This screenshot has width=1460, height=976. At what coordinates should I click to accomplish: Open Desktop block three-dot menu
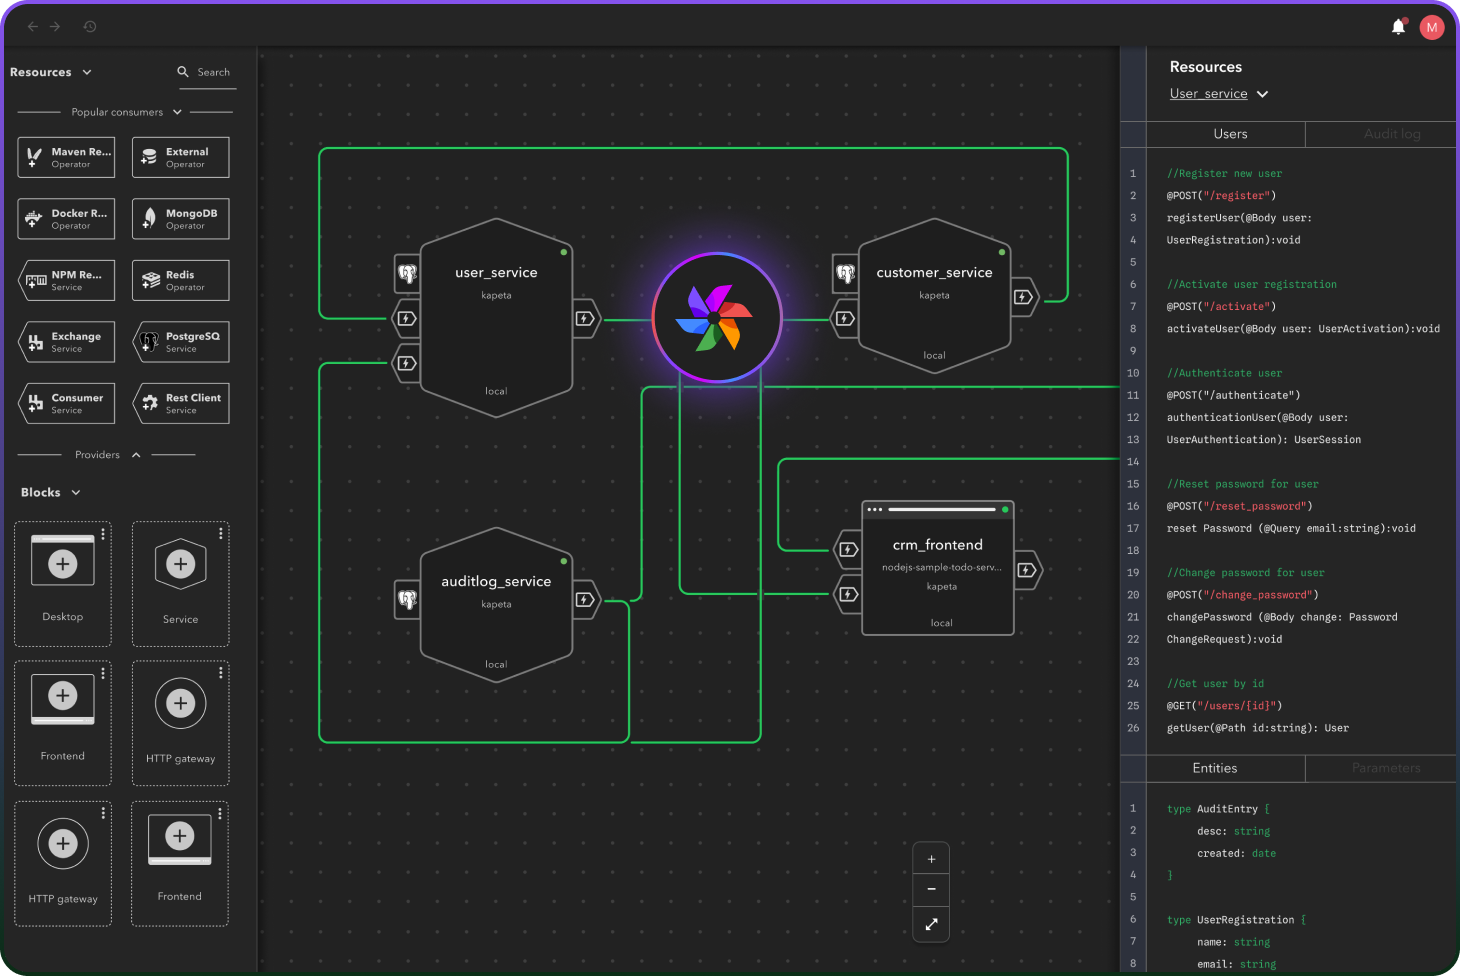pos(103,534)
